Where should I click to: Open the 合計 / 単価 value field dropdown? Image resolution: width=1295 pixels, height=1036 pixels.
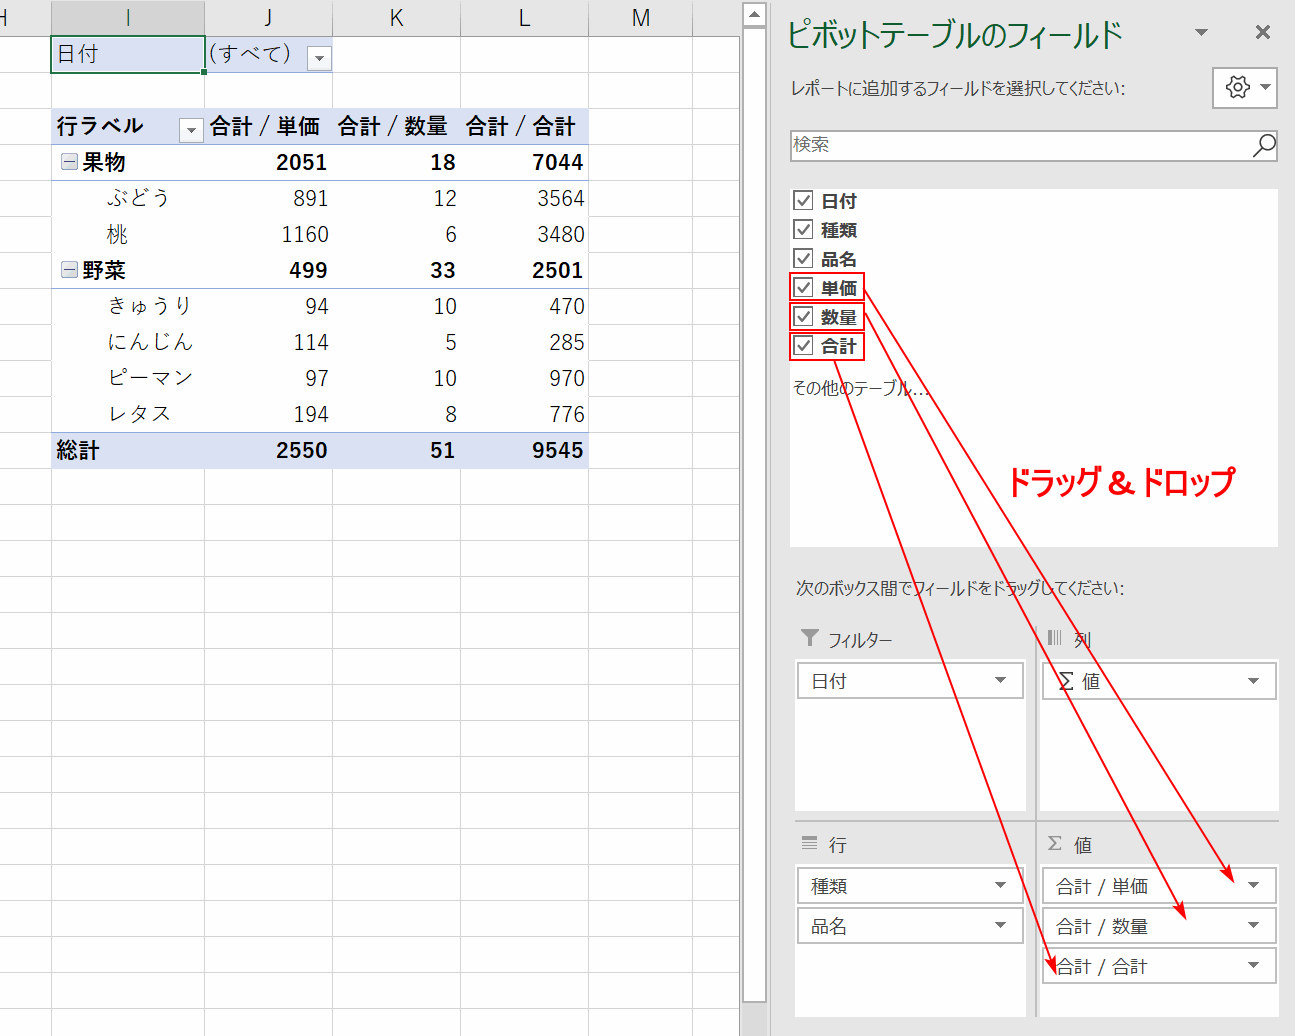coord(1253,886)
